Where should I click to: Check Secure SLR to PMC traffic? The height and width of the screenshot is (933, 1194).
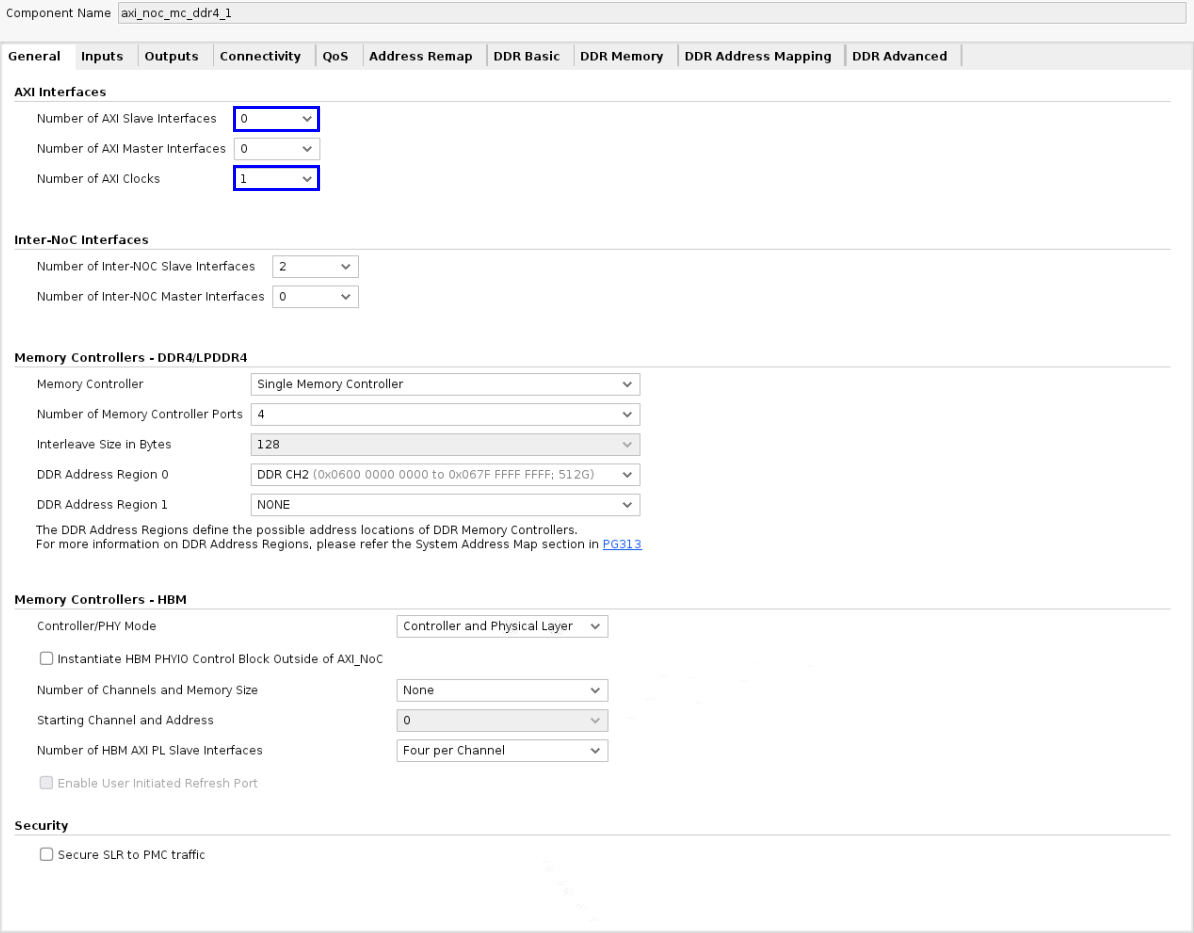click(x=46, y=855)
